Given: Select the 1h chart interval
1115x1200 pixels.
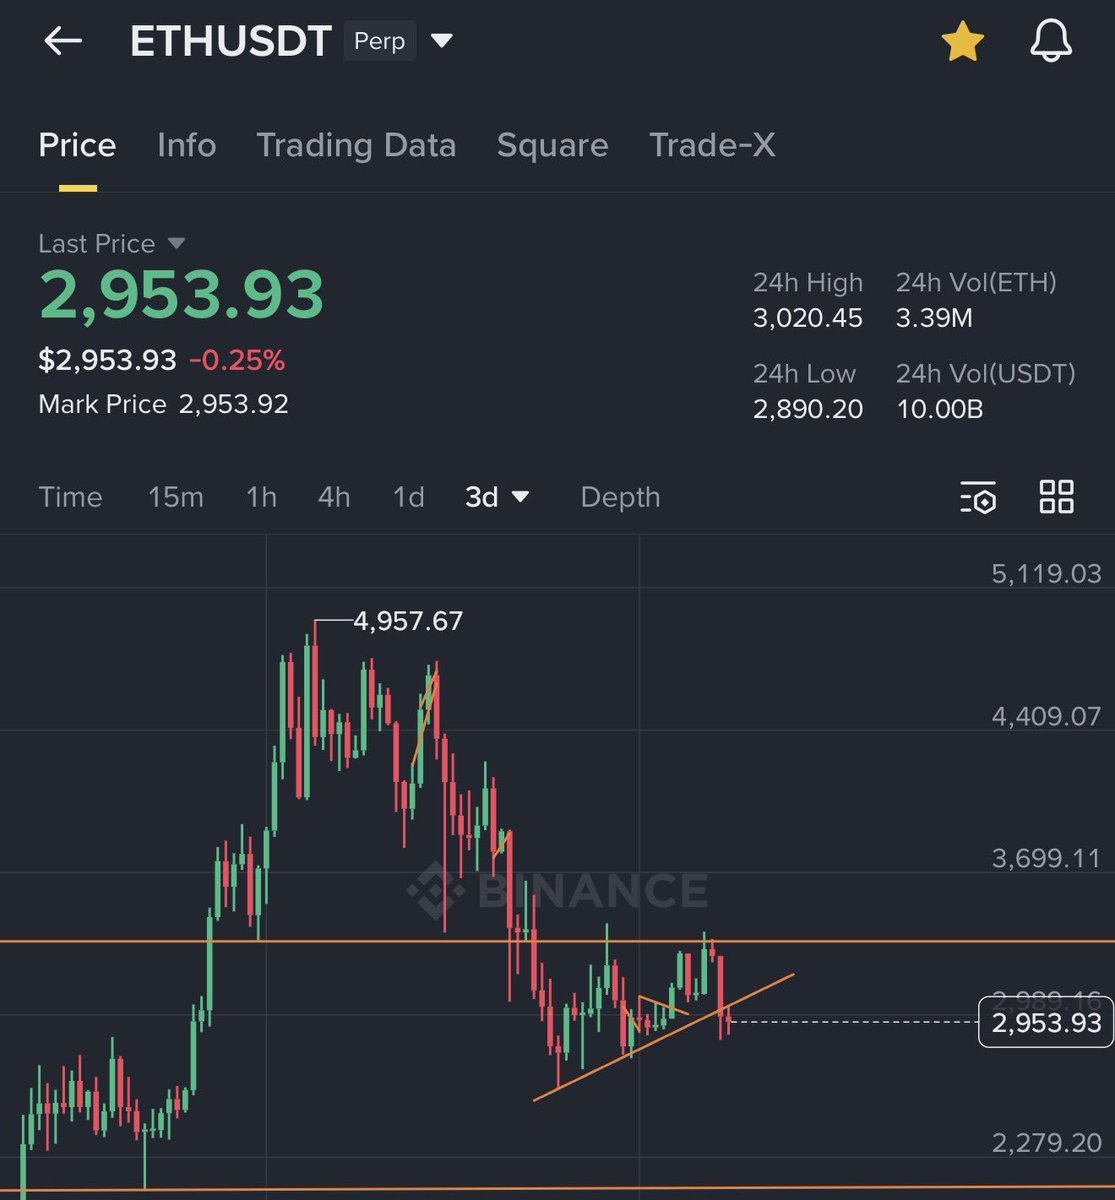Looking at the screenshot, I should point(260,497).
